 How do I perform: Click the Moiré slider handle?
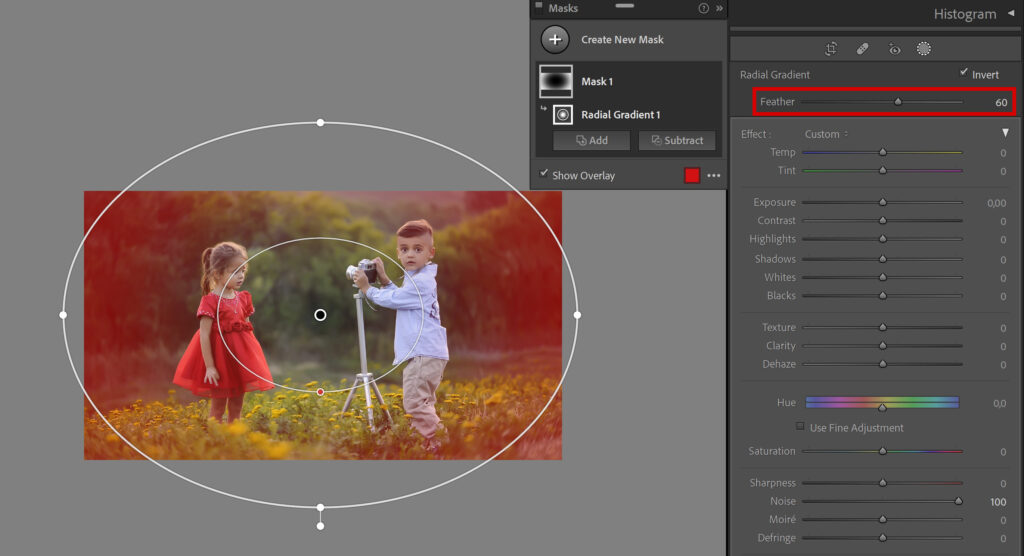883,519
